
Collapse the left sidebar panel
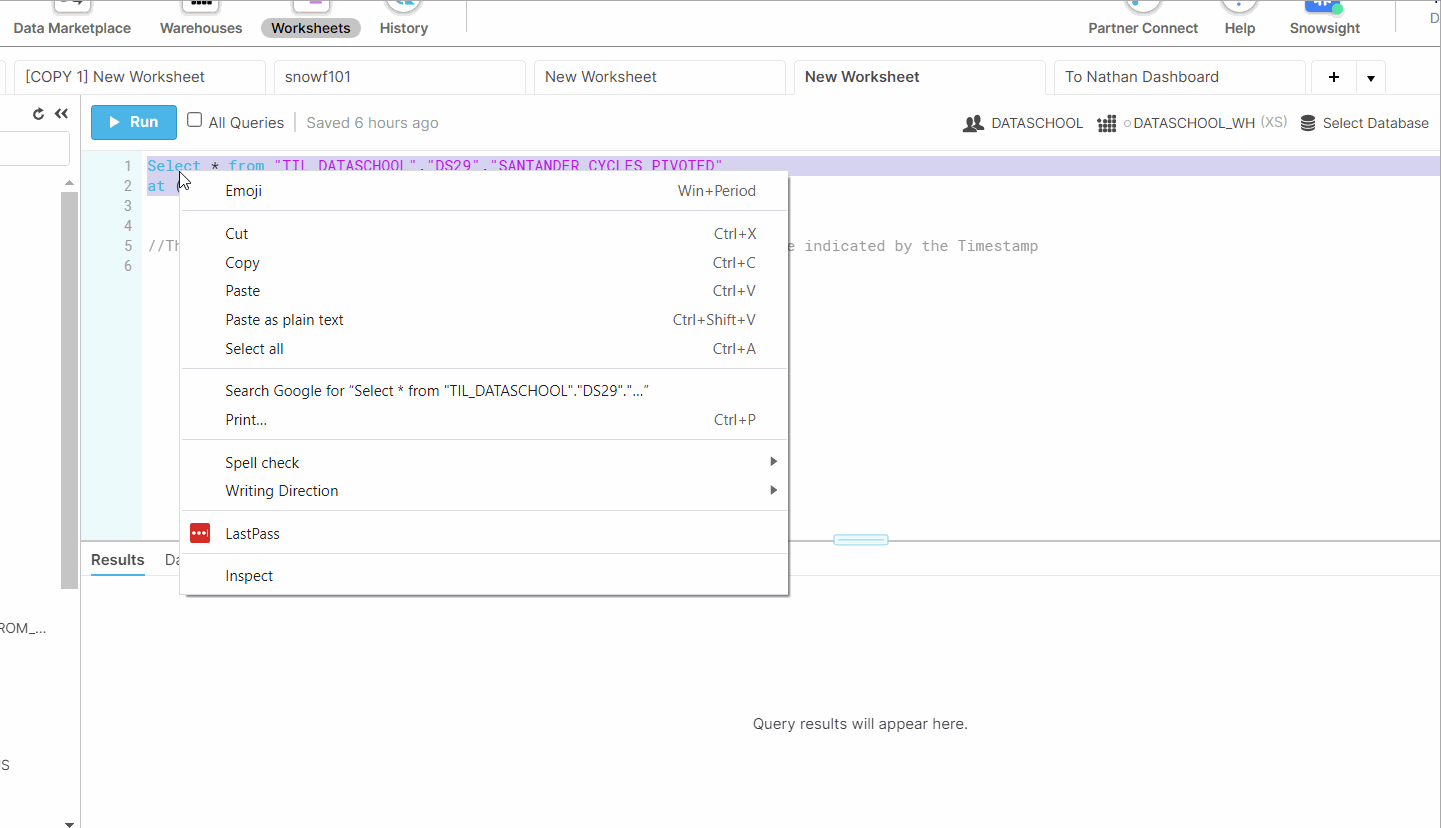(60, 113)
